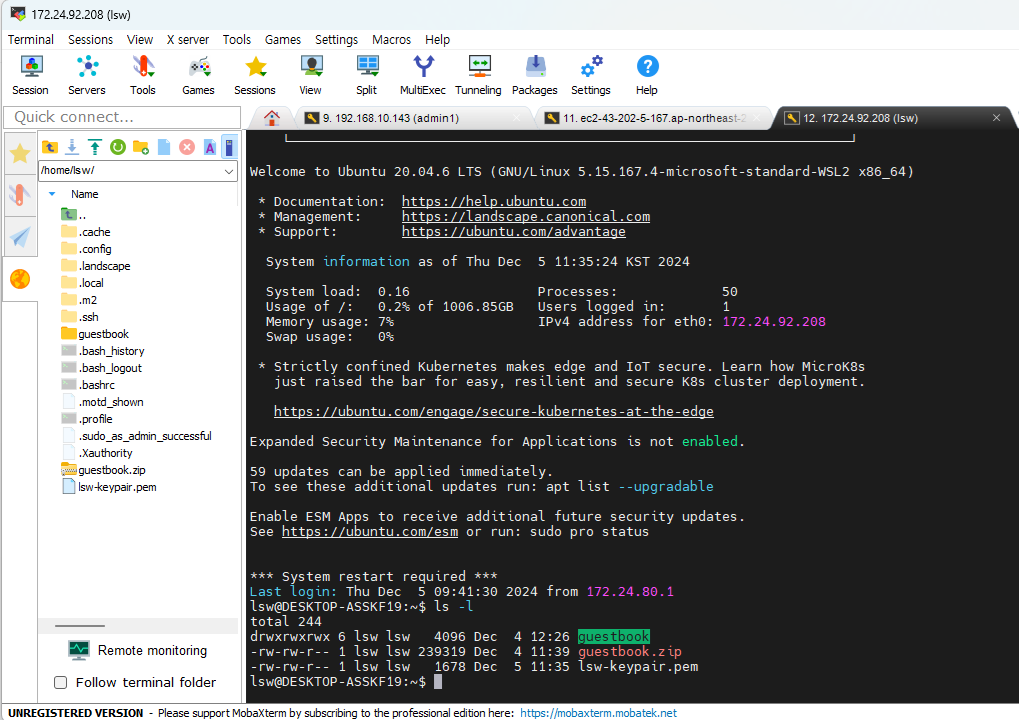Open the Session toolbar button

[x=31, y=75]
